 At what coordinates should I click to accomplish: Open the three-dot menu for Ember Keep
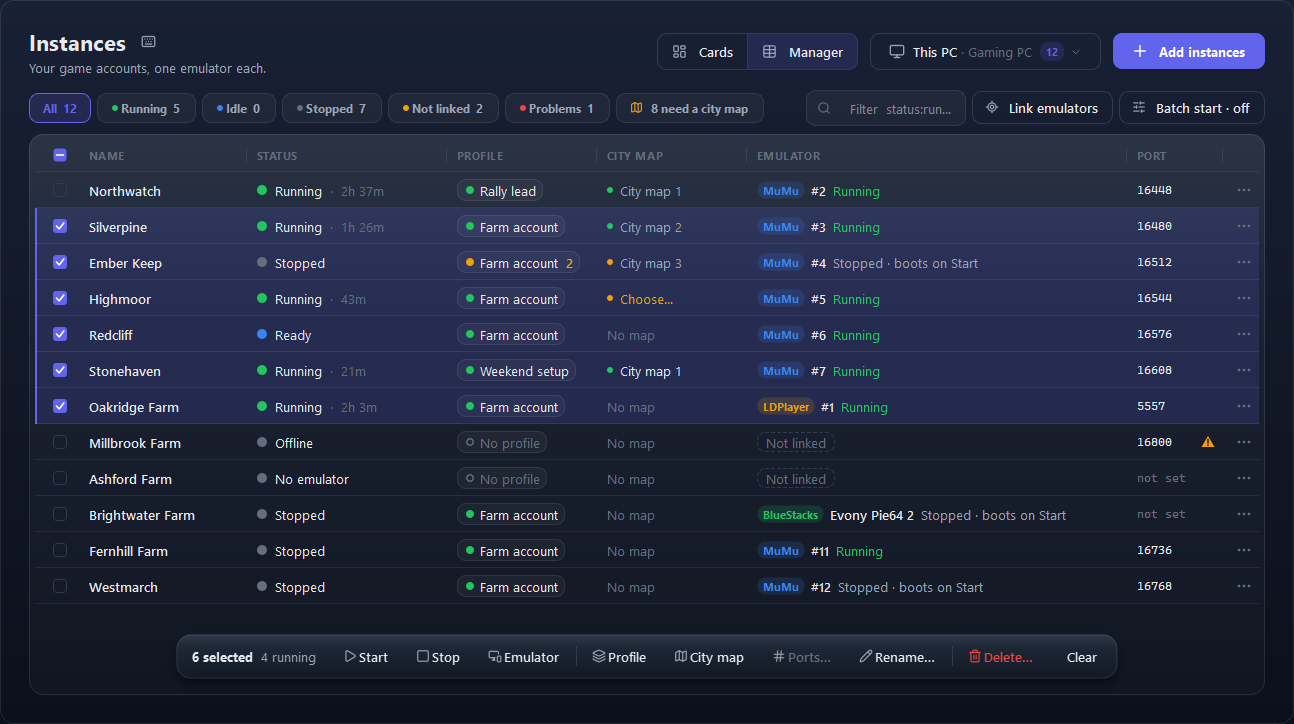(x=1243, y=262)
